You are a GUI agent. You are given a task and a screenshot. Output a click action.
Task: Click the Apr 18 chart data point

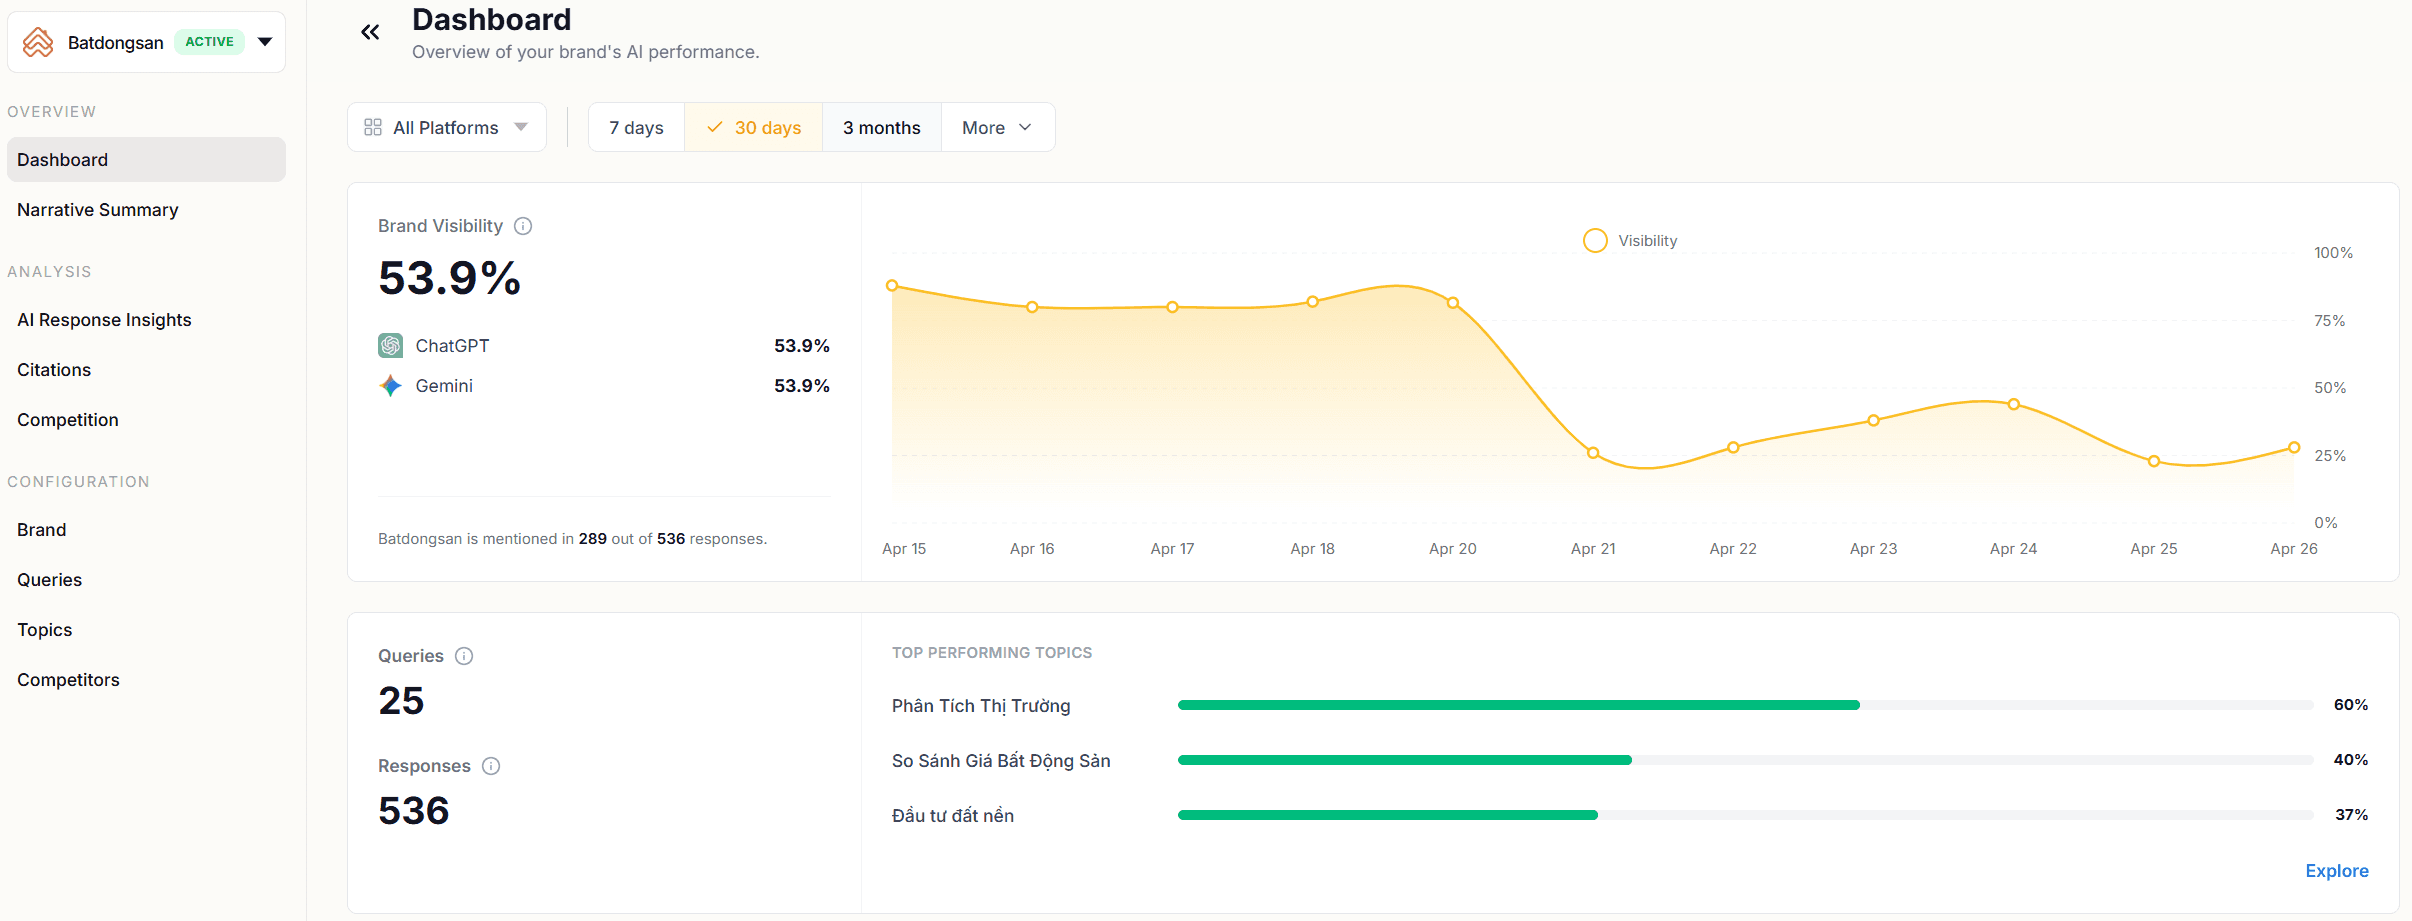[x=1312, y=301]
